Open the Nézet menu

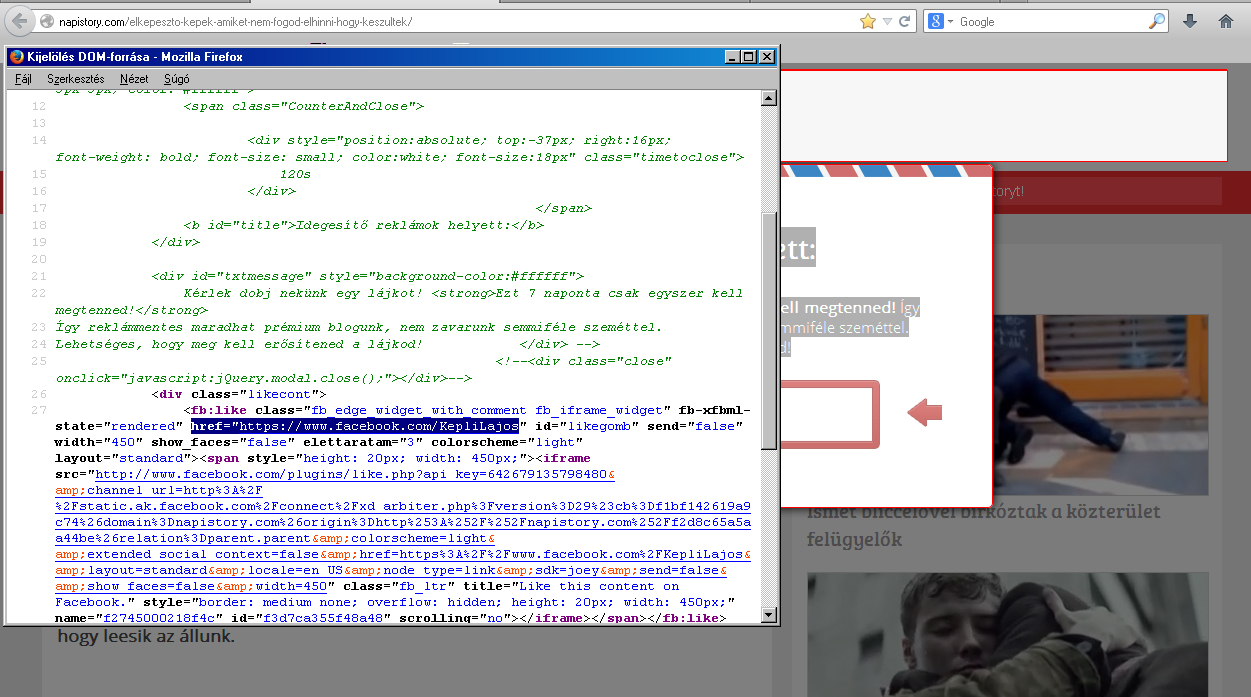click(134, 78)
